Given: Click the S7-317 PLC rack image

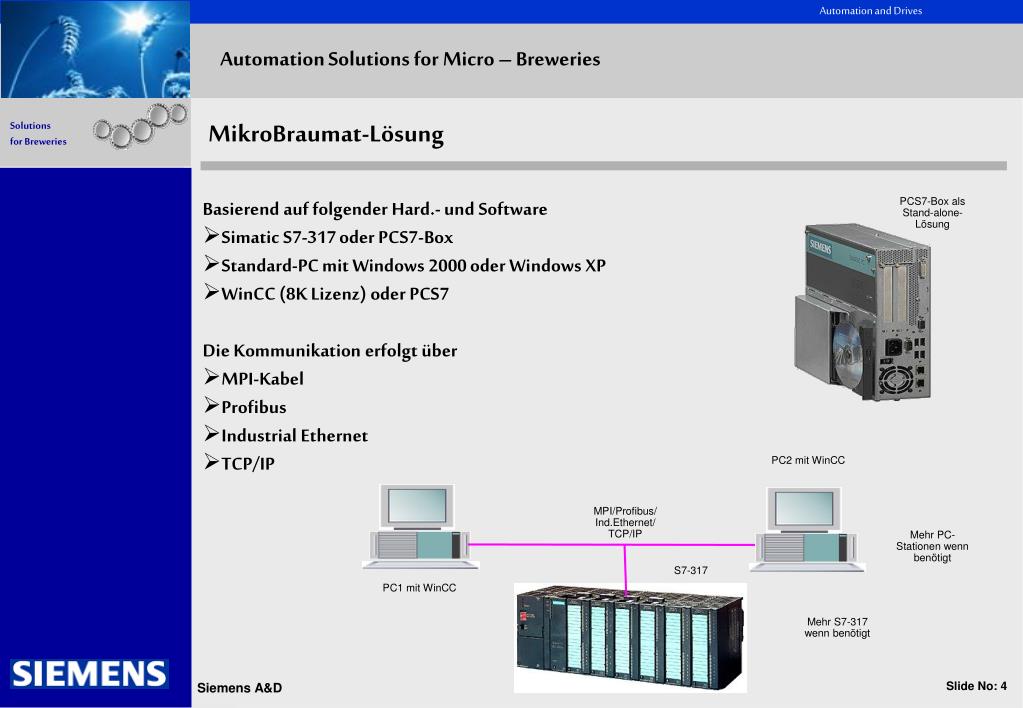Looking at the screenshot, I should click(630, 638).
